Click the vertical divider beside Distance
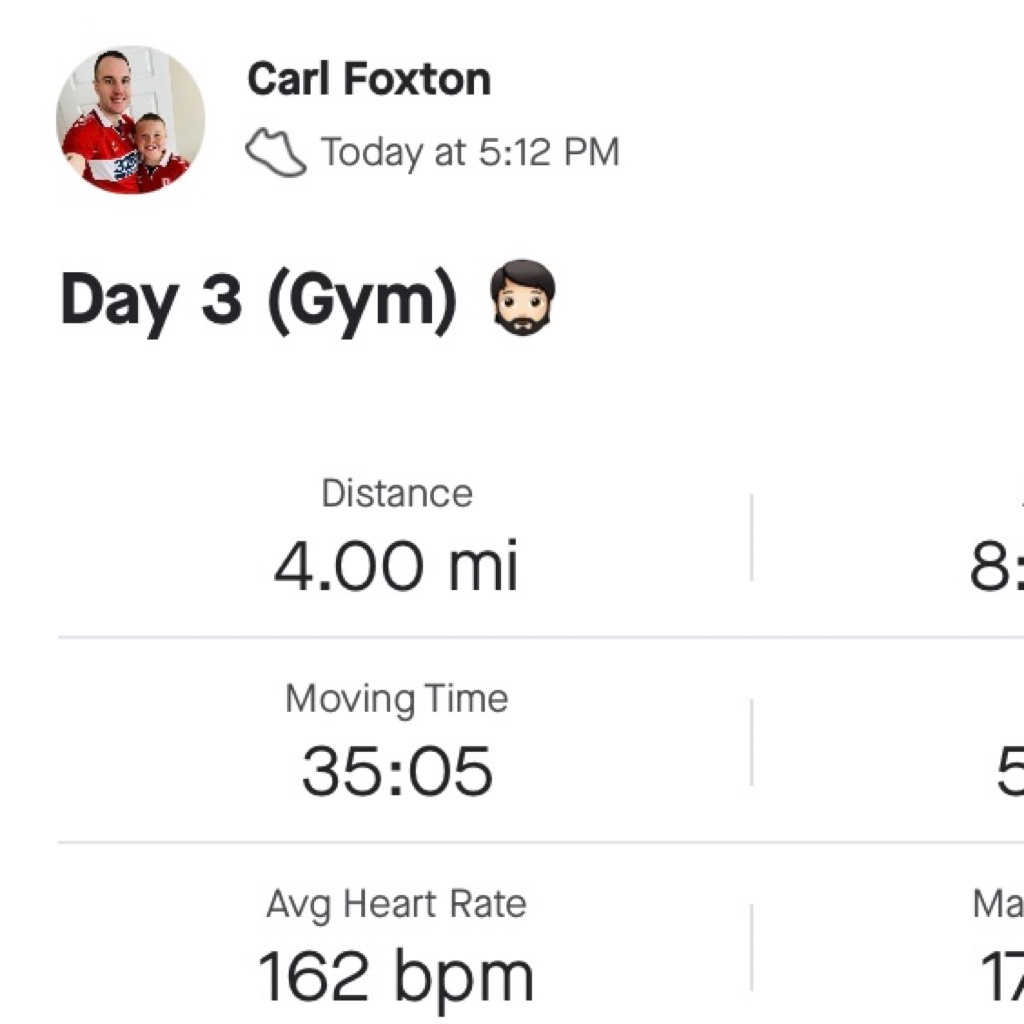Viewport: 1024px width, 1024px height. click(752, 537)
